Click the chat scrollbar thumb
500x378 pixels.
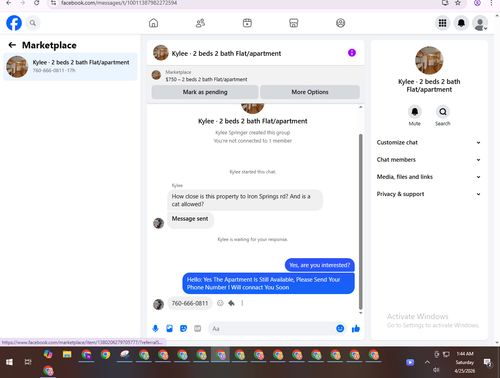pyautogui.click(x=360, y=222)
